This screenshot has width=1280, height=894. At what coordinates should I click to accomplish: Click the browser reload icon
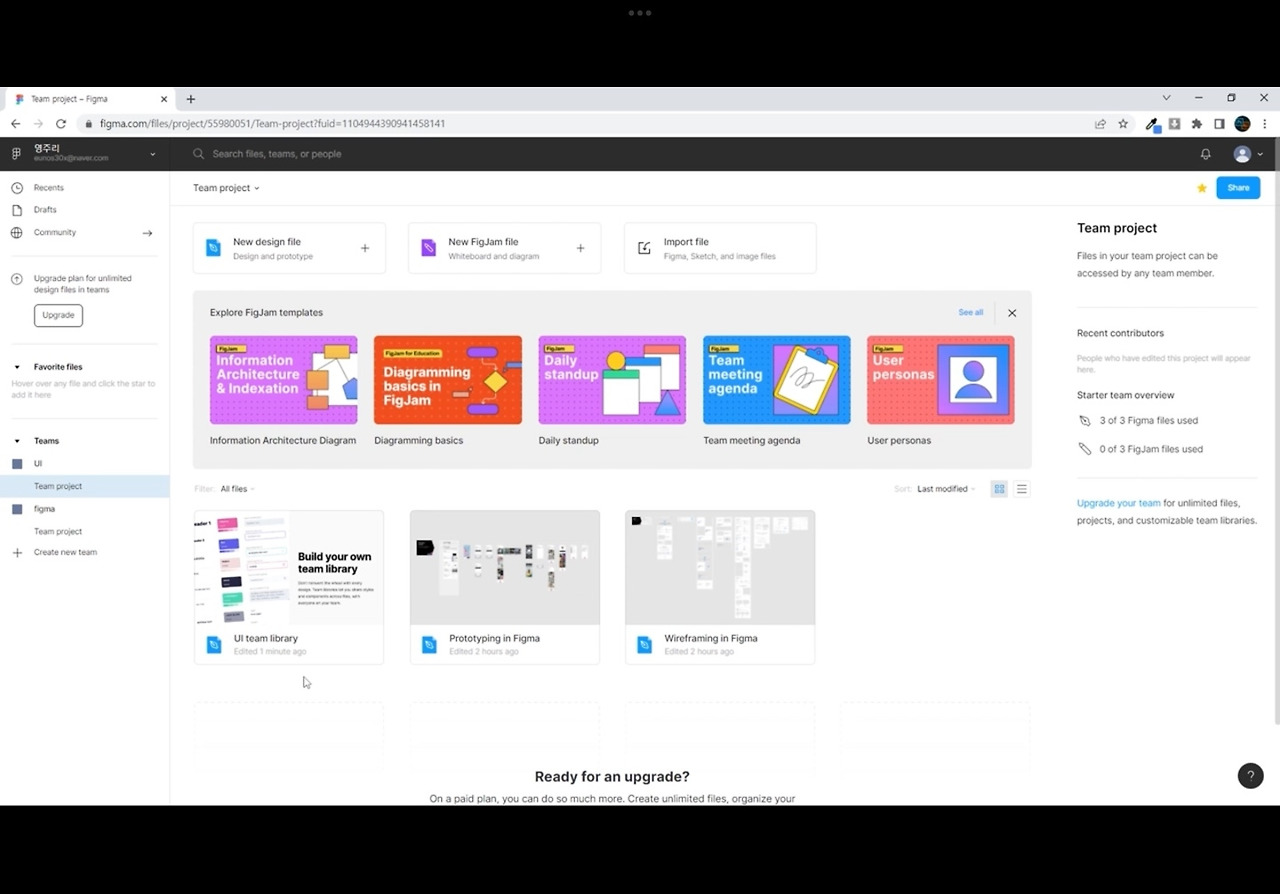pyautogui.click(x=61, y=124)
